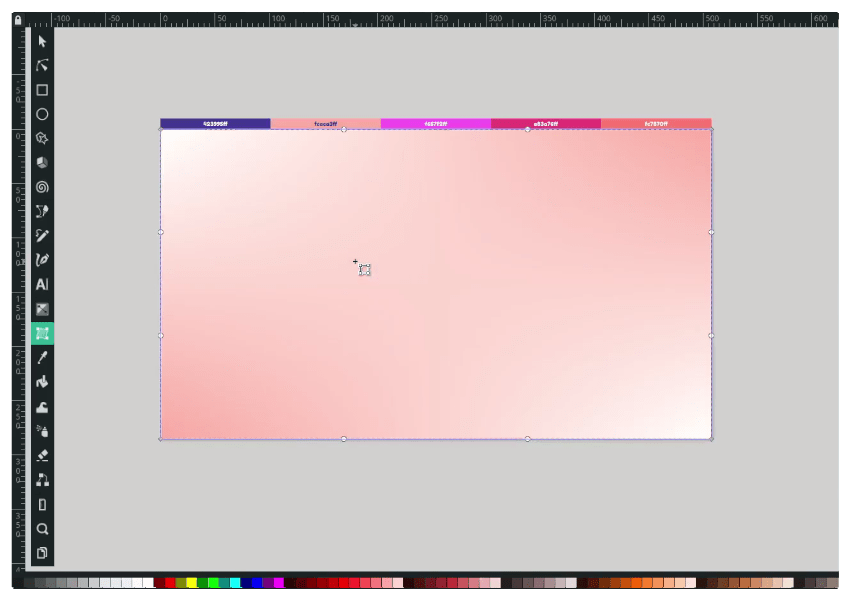Viewport: 850px width, 600px height.
Task: Click the dark blue swatch bar above canvas
Action: (x=215, y=124)
